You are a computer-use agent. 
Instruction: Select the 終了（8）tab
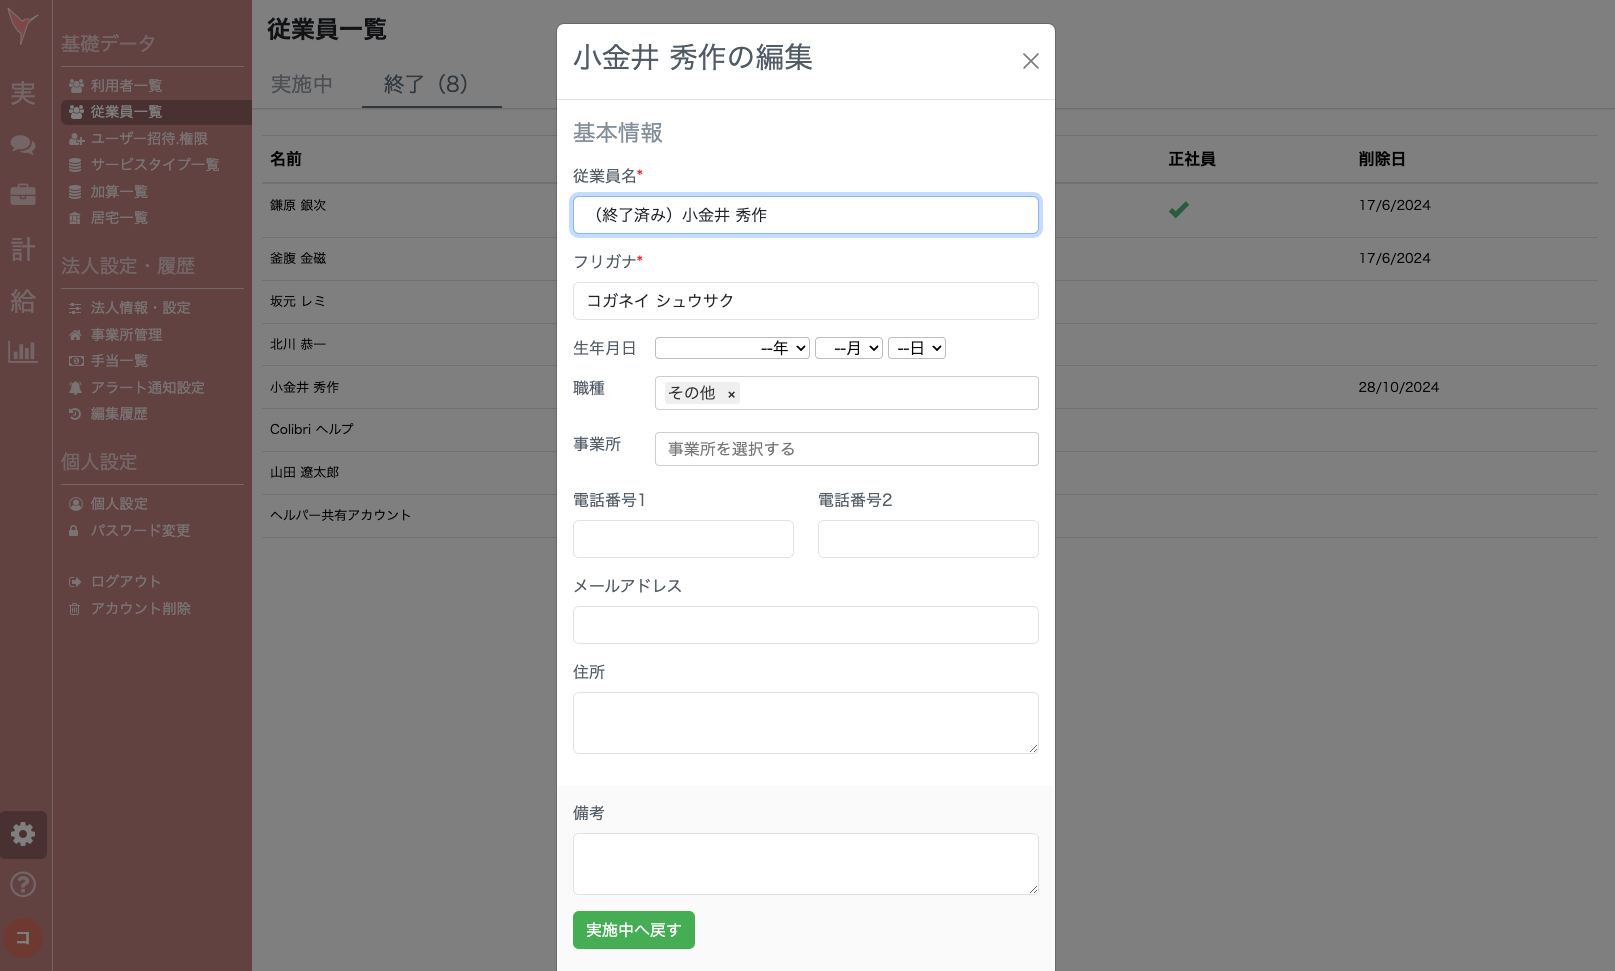coord(431,84)
